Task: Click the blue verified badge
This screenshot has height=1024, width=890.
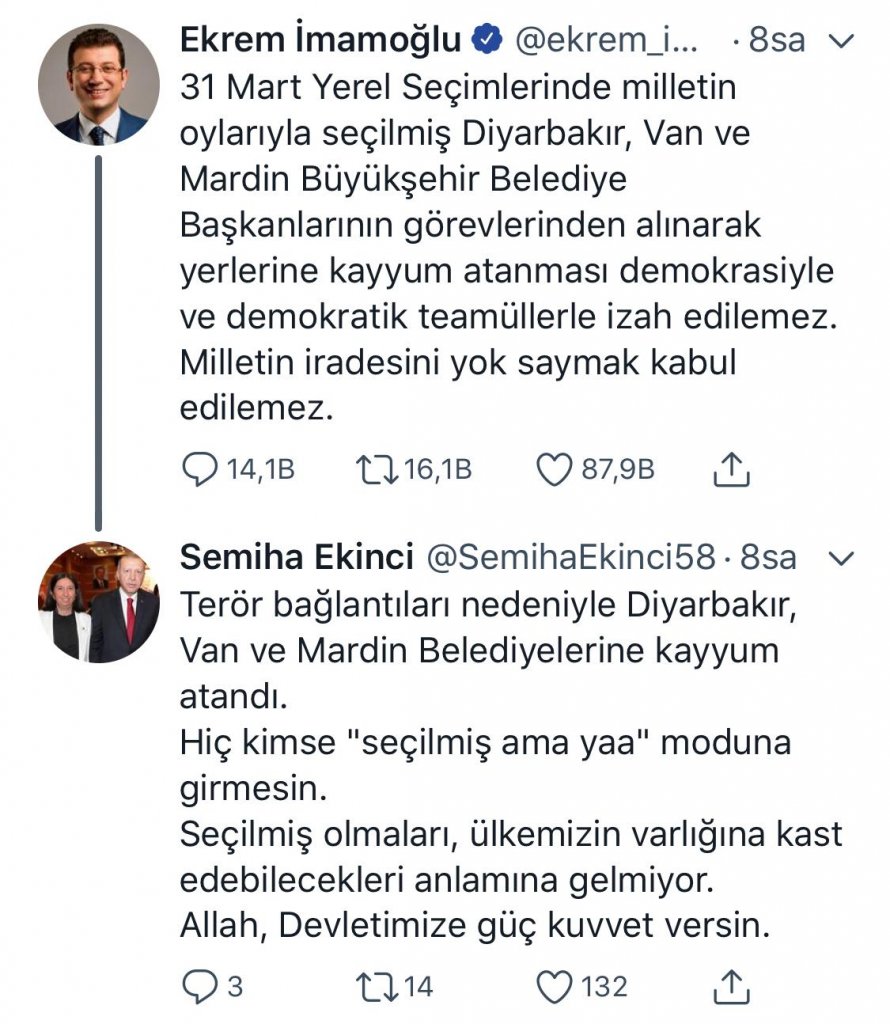Action: tap(487, 40)
